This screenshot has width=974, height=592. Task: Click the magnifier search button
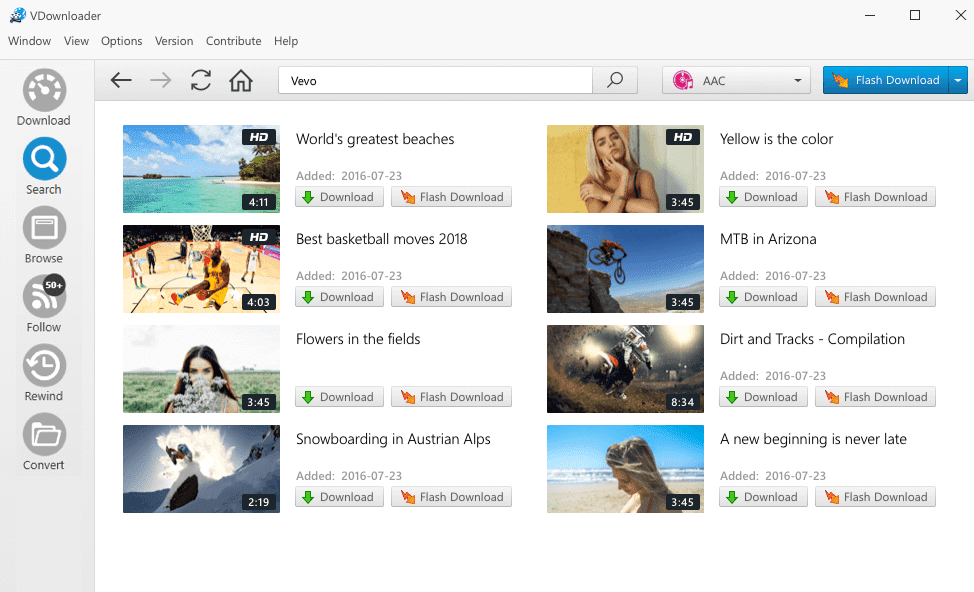tap(615, 80)
